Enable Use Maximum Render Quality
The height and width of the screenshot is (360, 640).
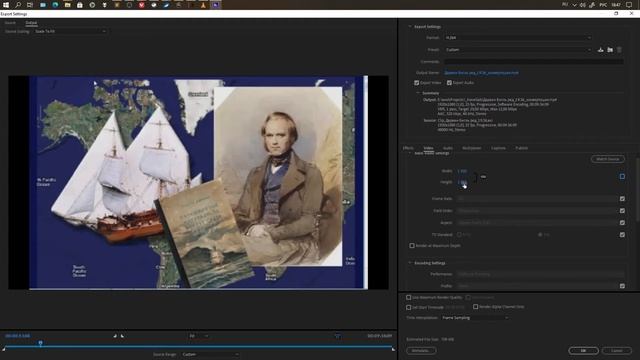point(409,298)
